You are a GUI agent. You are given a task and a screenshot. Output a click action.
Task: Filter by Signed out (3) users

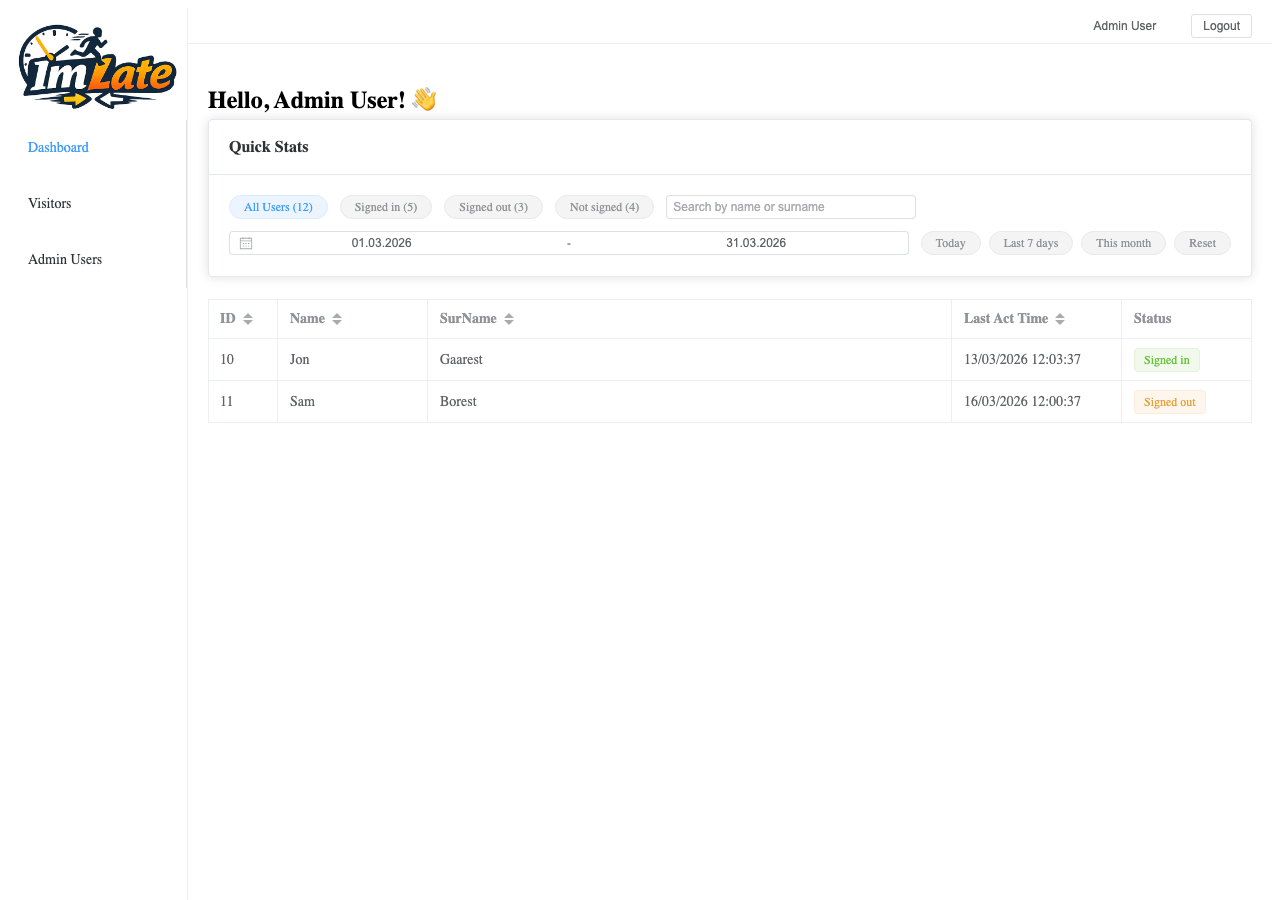coord(493,207)
